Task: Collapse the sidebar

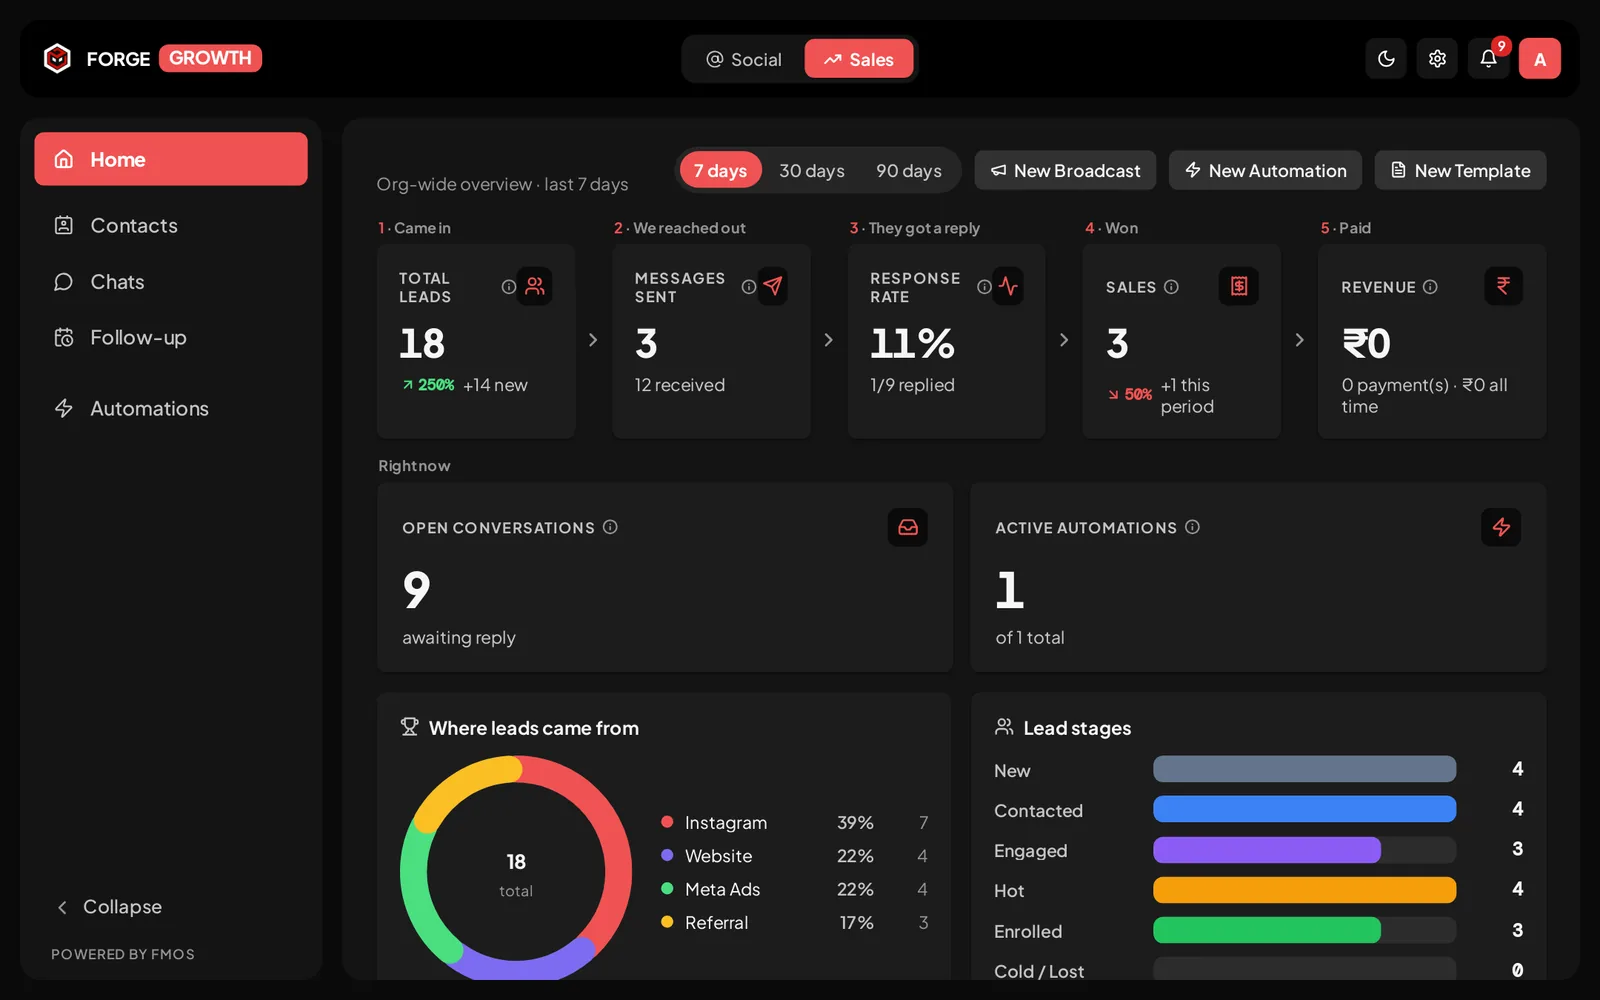Action: click(109, 906)
